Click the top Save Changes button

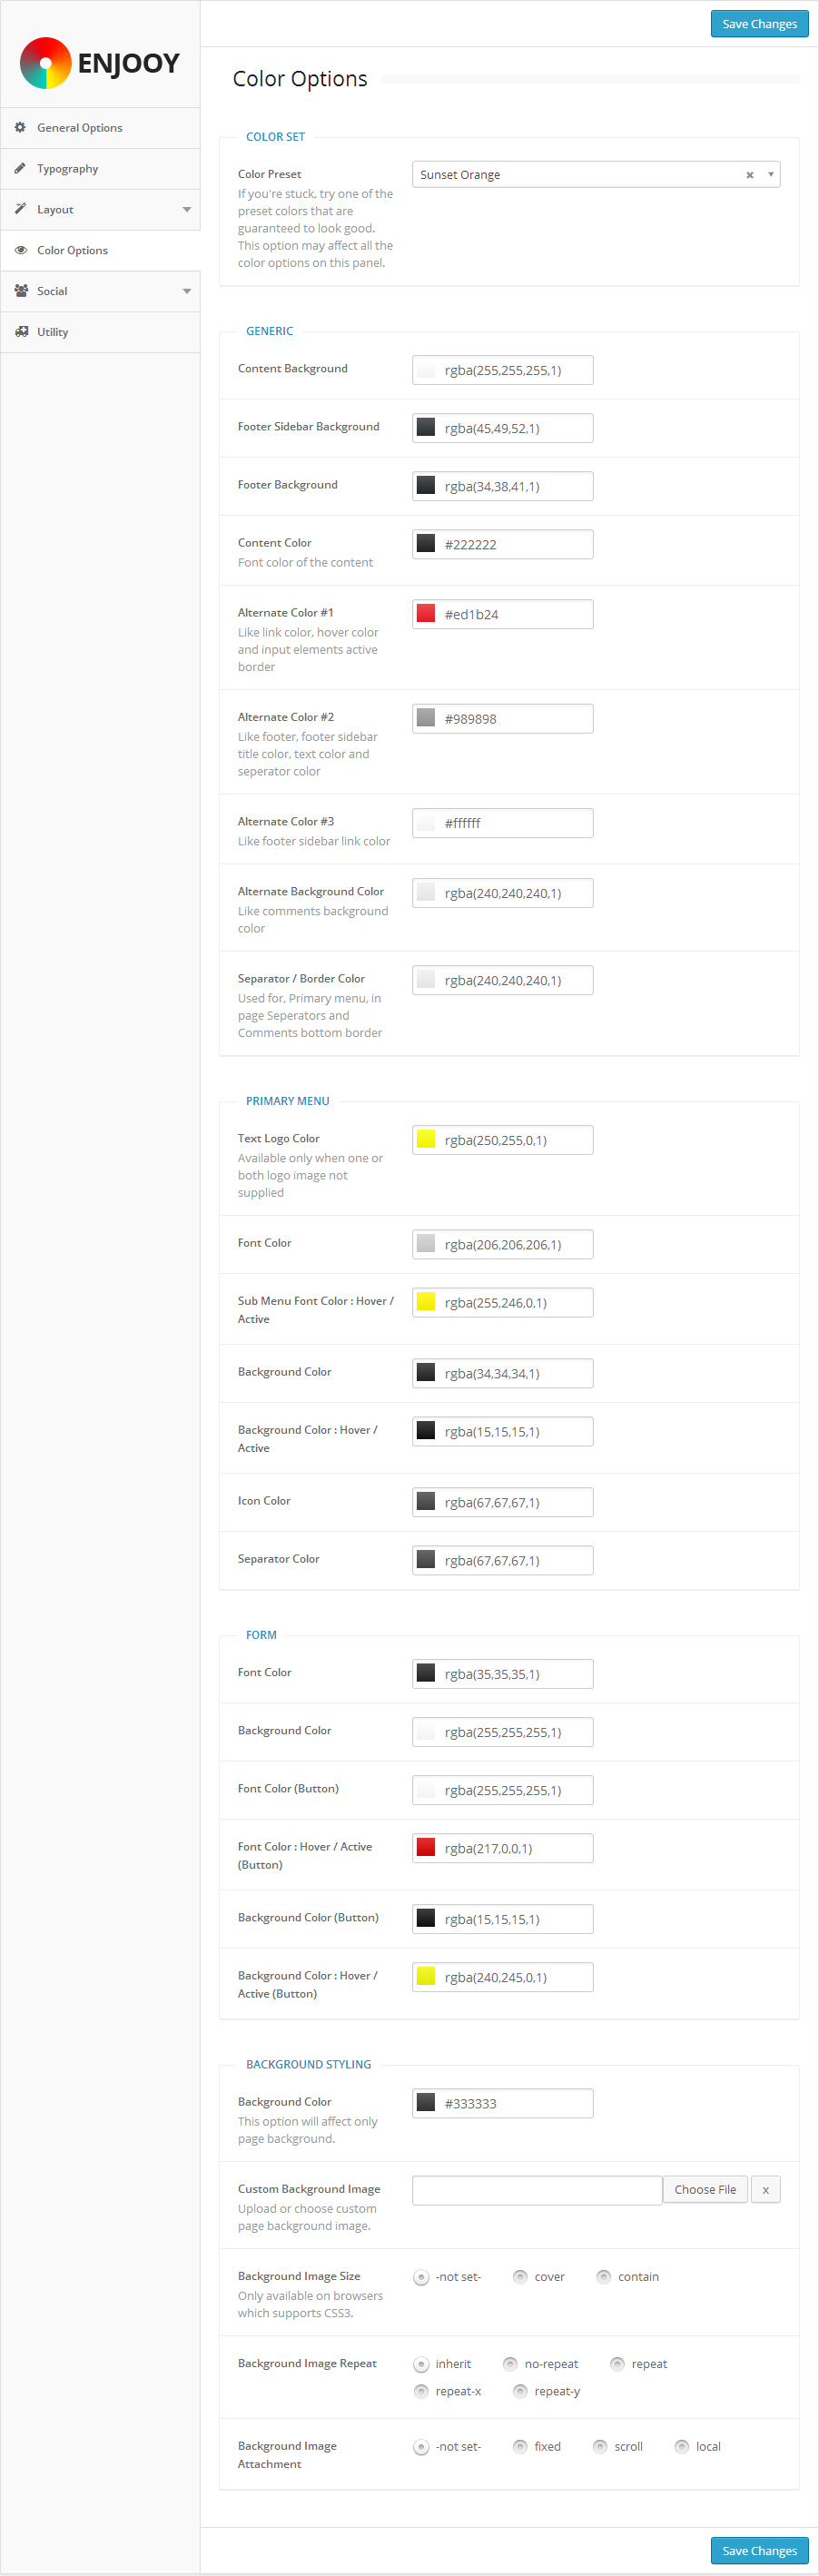pyautogui.click(x=759, y=24)
